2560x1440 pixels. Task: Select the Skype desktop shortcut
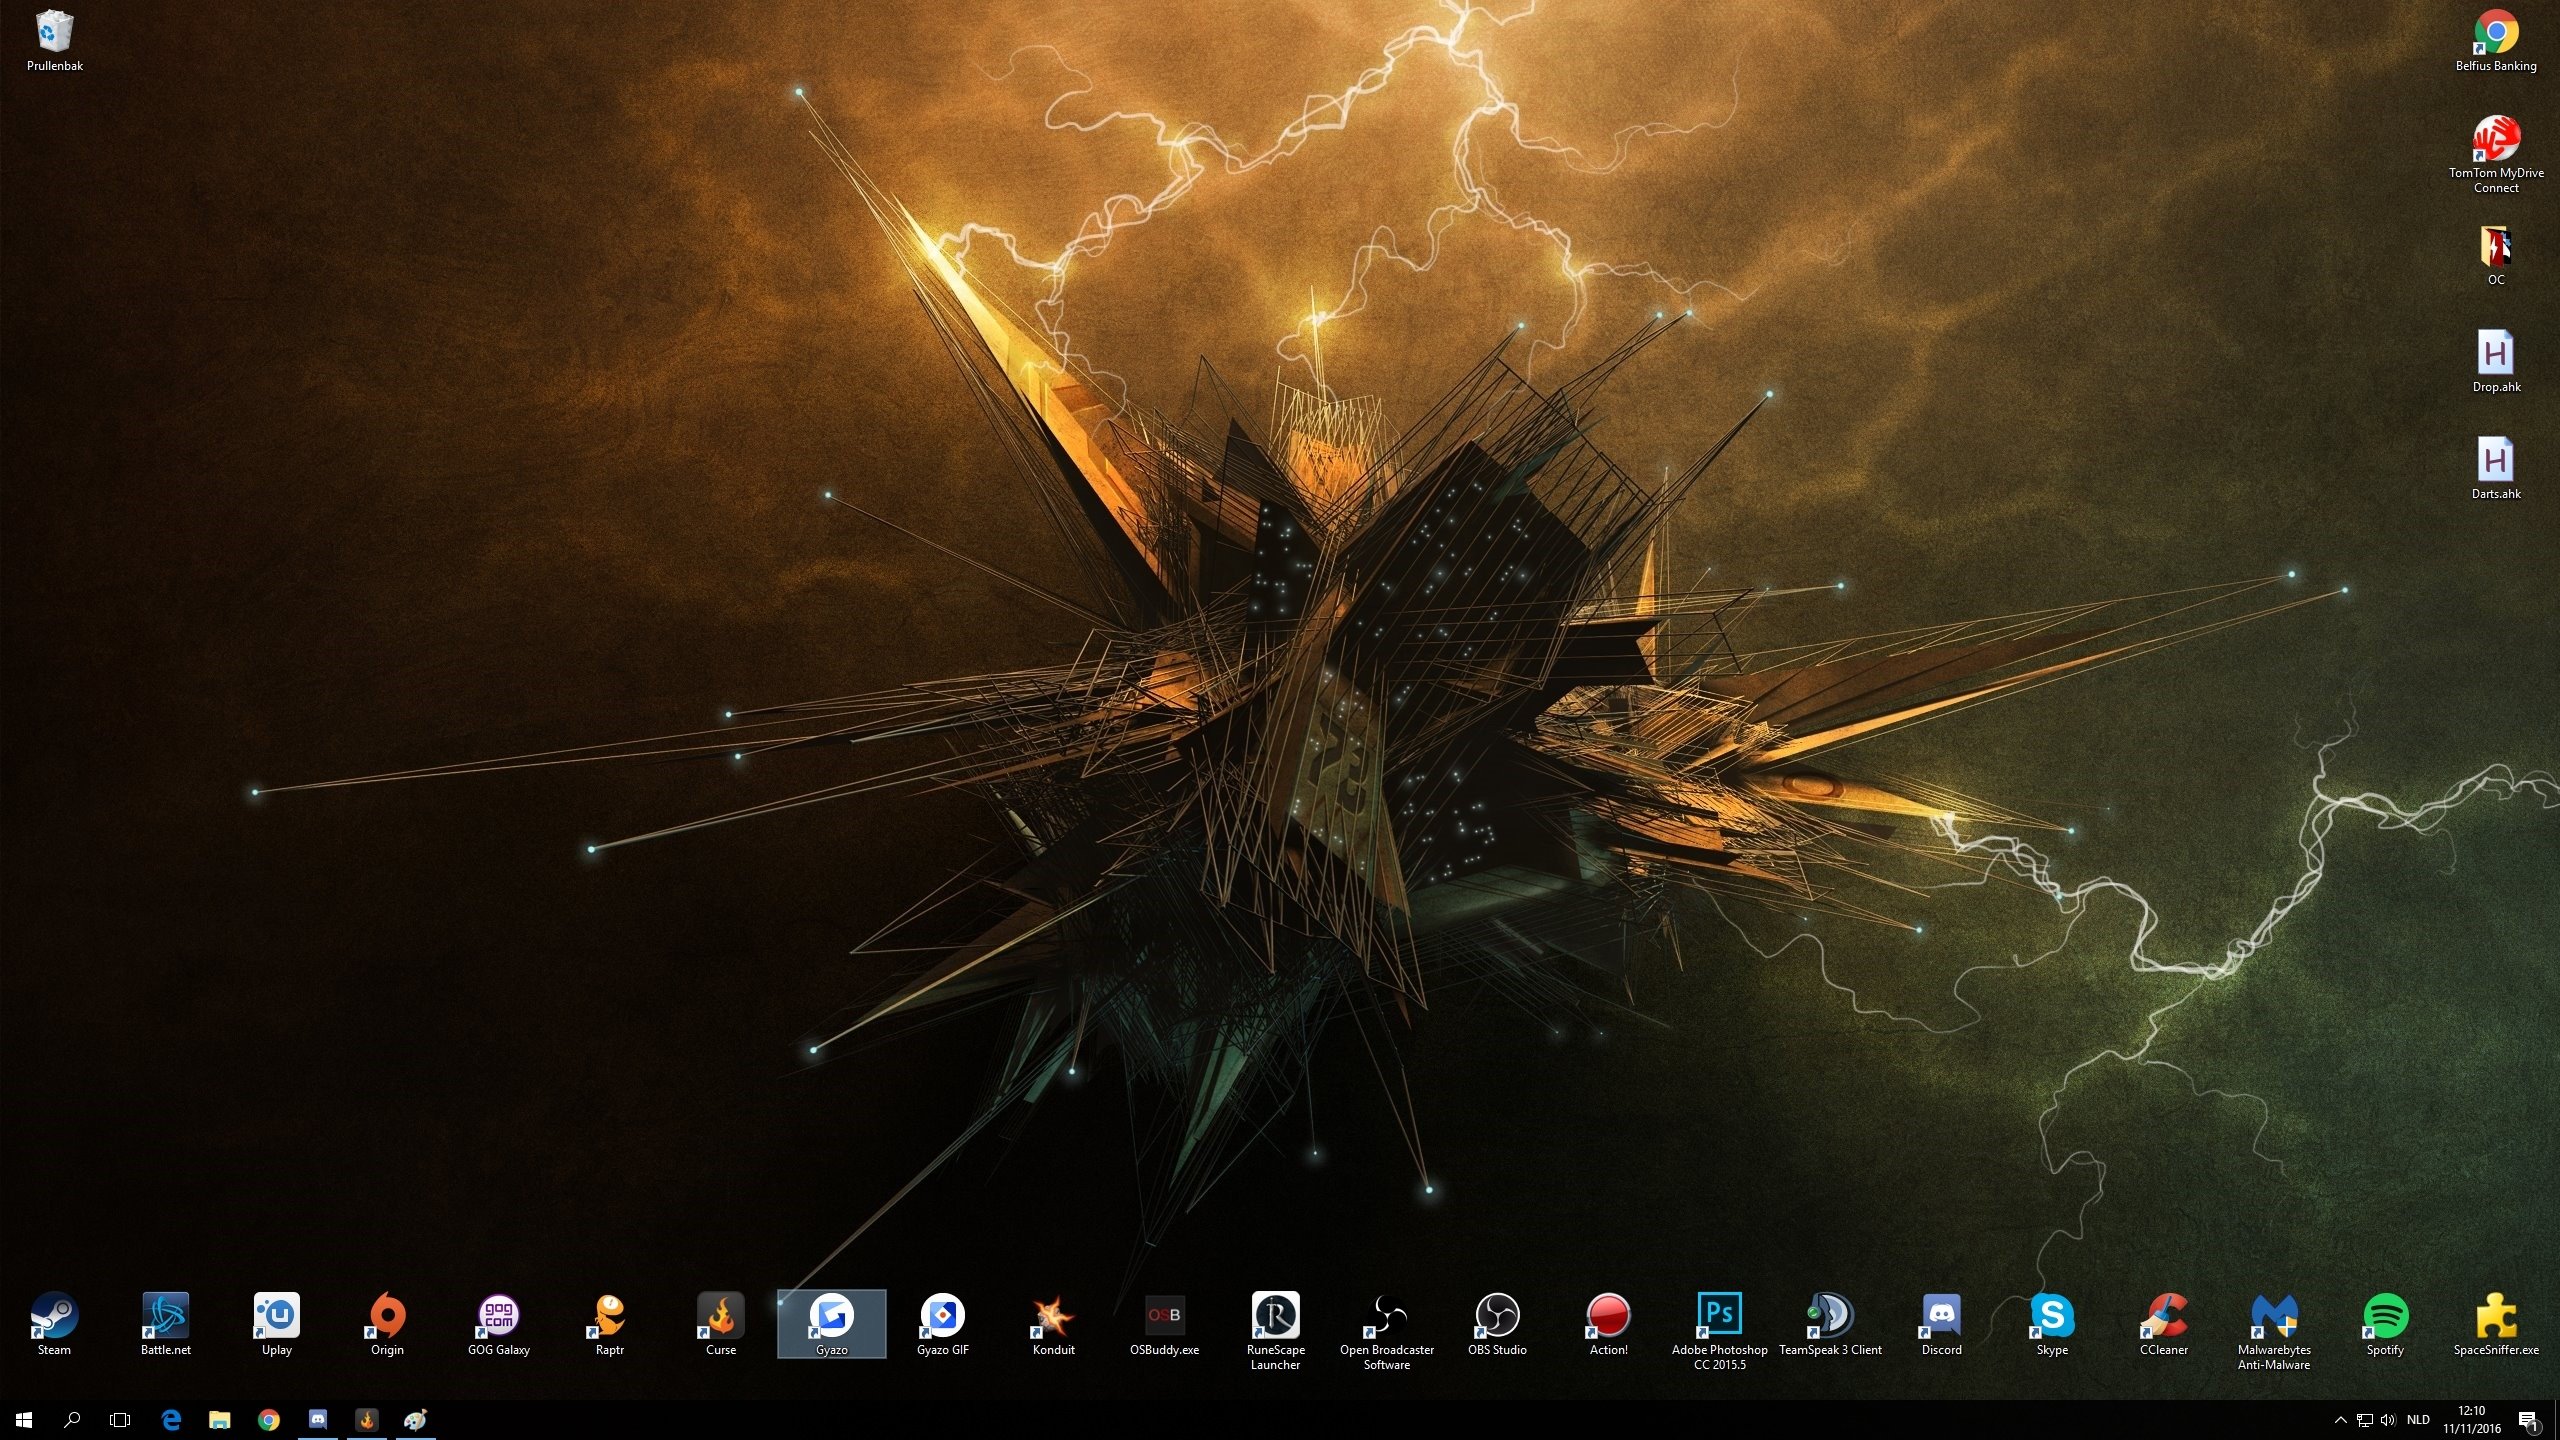point(2052,1324)
